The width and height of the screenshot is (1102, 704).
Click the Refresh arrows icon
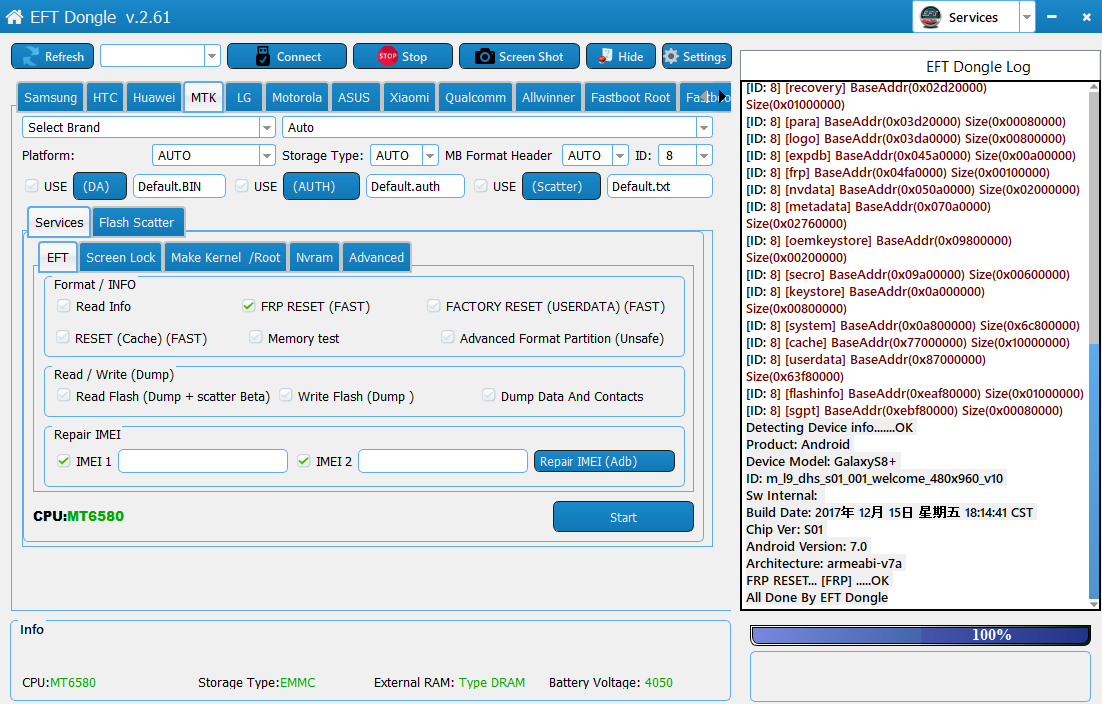pyautogui.click(x=29, y=57)
